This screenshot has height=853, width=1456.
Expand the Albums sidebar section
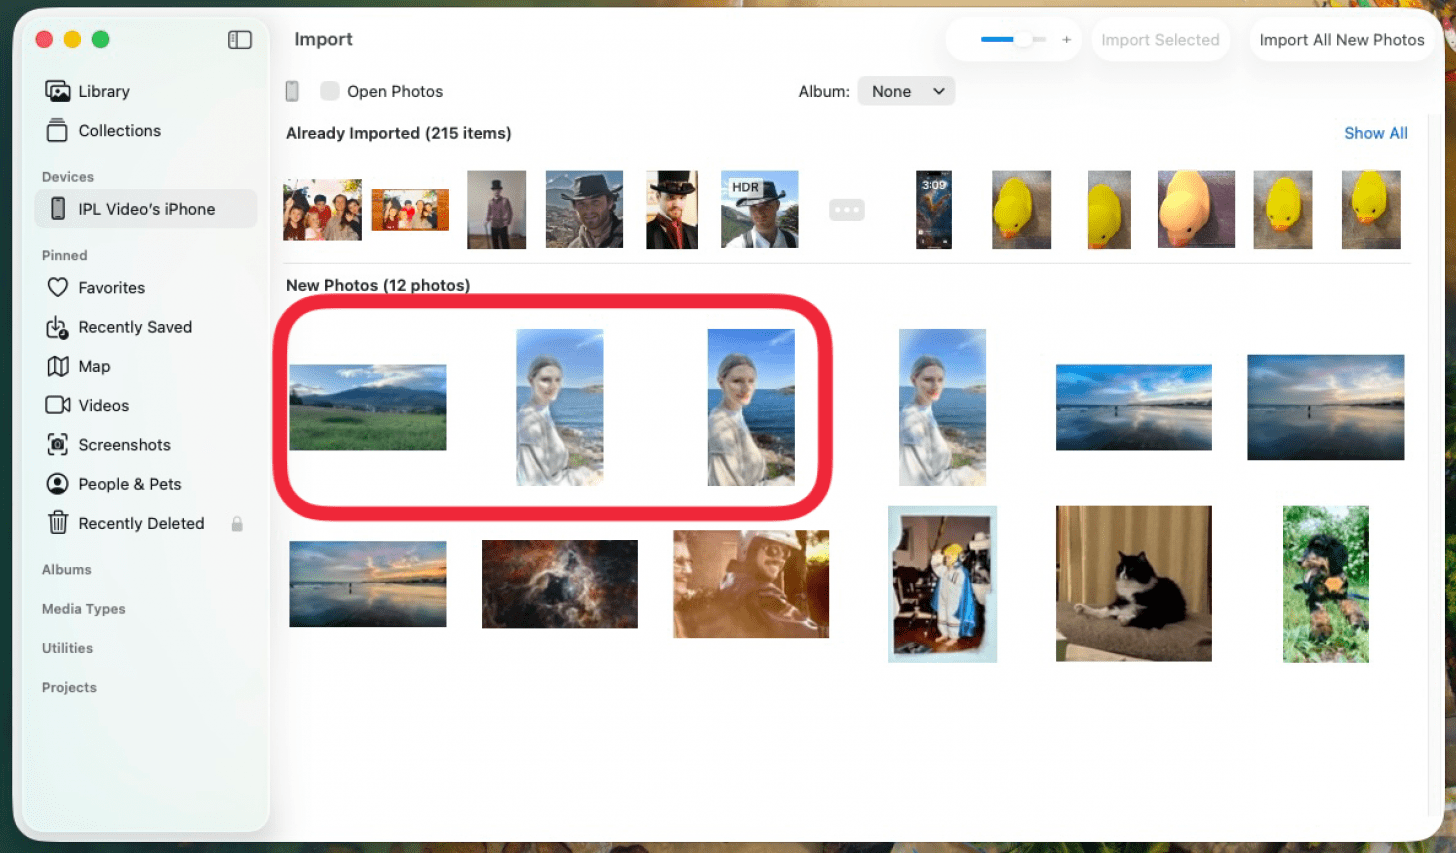[x=67, y=570]
